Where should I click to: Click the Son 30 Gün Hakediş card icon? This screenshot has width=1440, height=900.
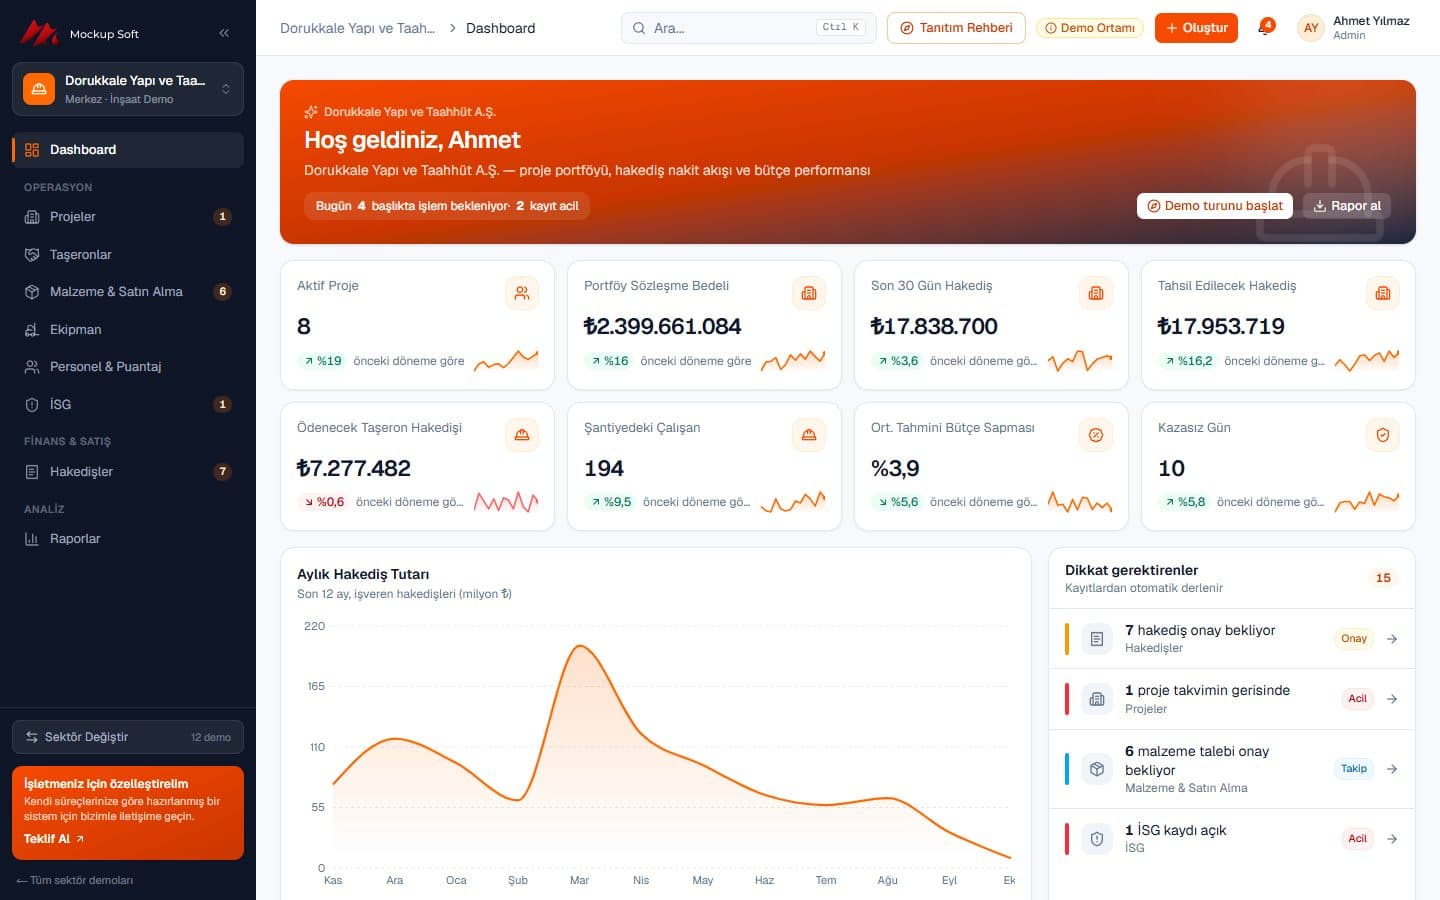pos(1096,293)
